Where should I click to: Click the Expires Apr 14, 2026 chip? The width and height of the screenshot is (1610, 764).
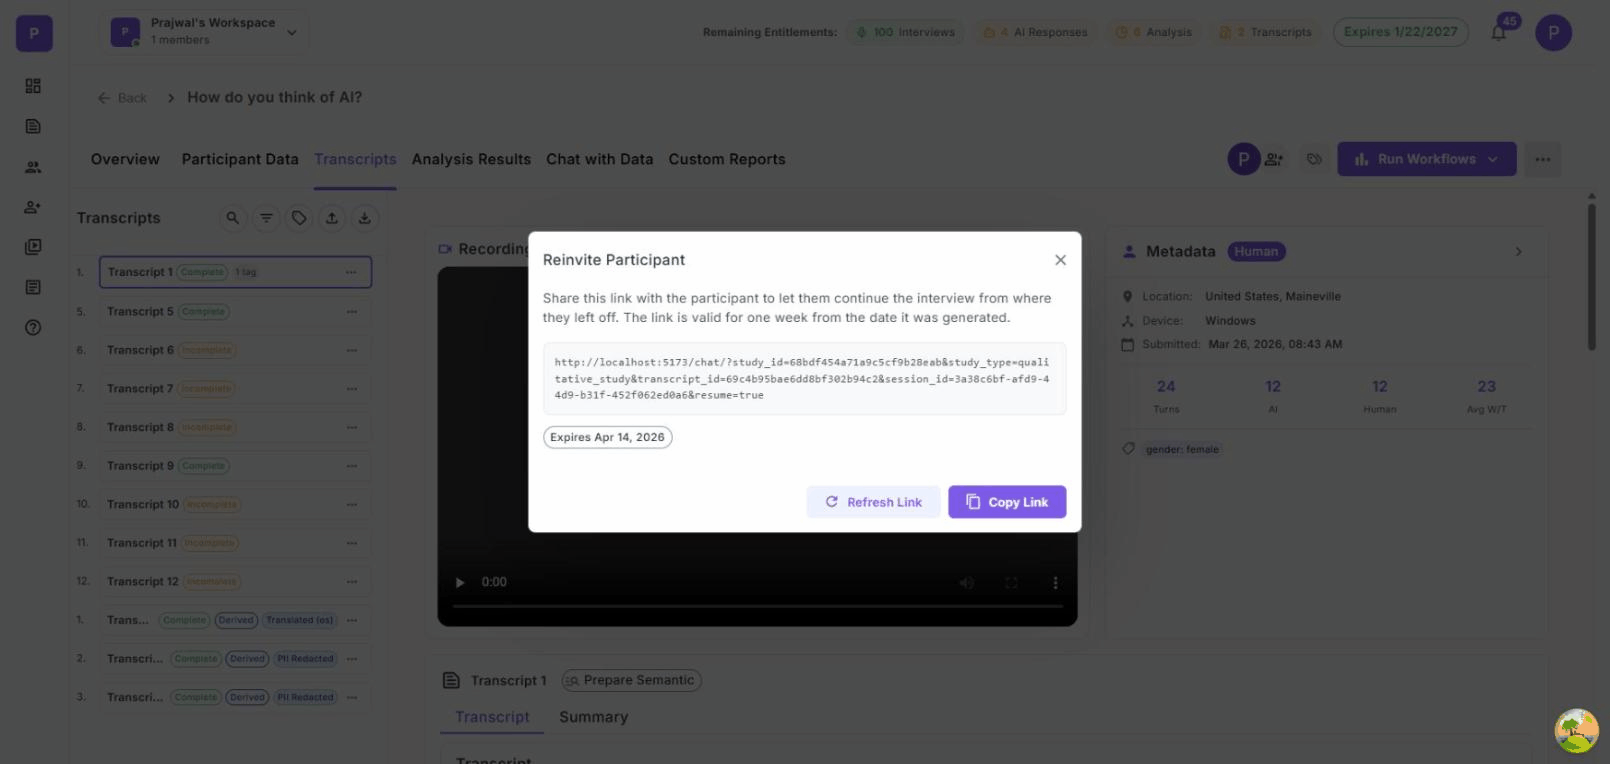tap(607, 437)
